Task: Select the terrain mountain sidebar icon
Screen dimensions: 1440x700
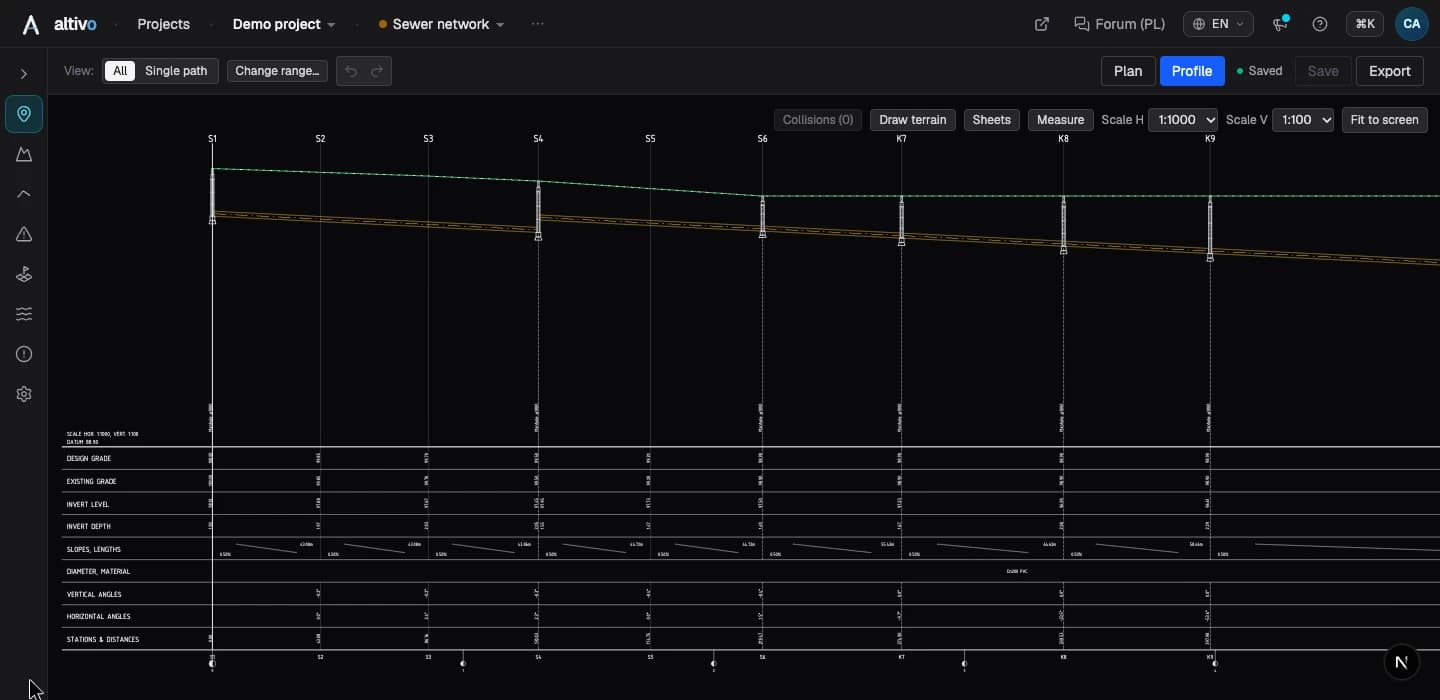Action: tap(24, 154)
